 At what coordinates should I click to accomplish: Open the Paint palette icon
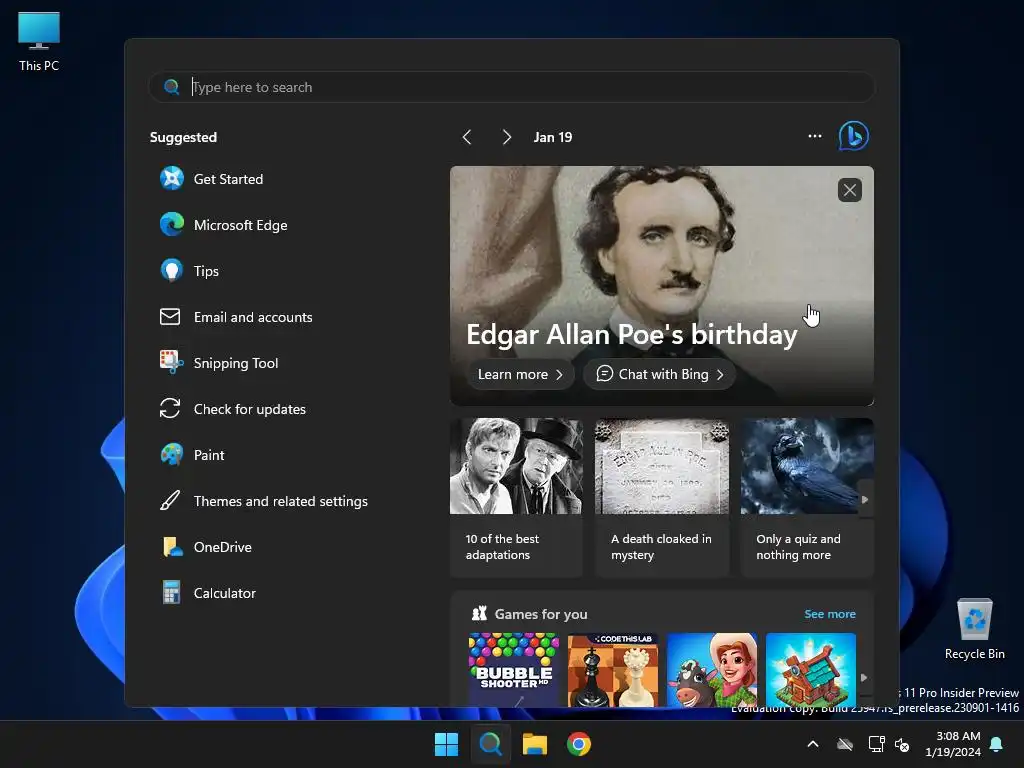click(172, 455)
